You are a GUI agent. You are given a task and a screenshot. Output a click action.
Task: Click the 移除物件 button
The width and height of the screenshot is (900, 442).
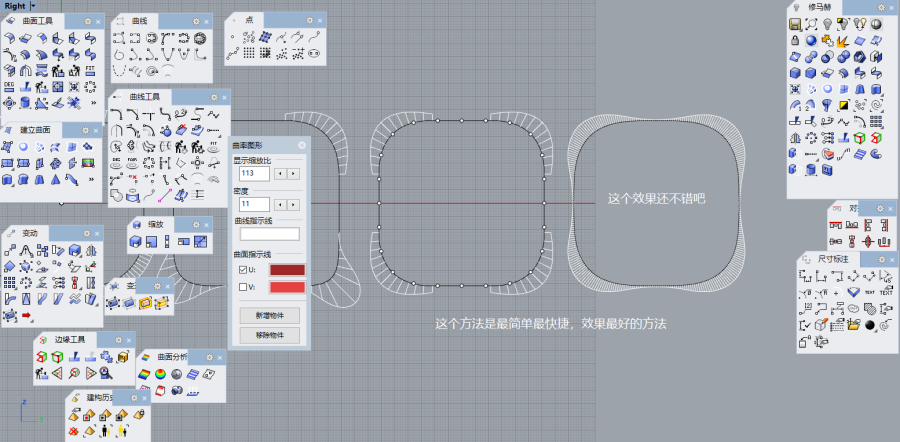[x=268, y=335]
